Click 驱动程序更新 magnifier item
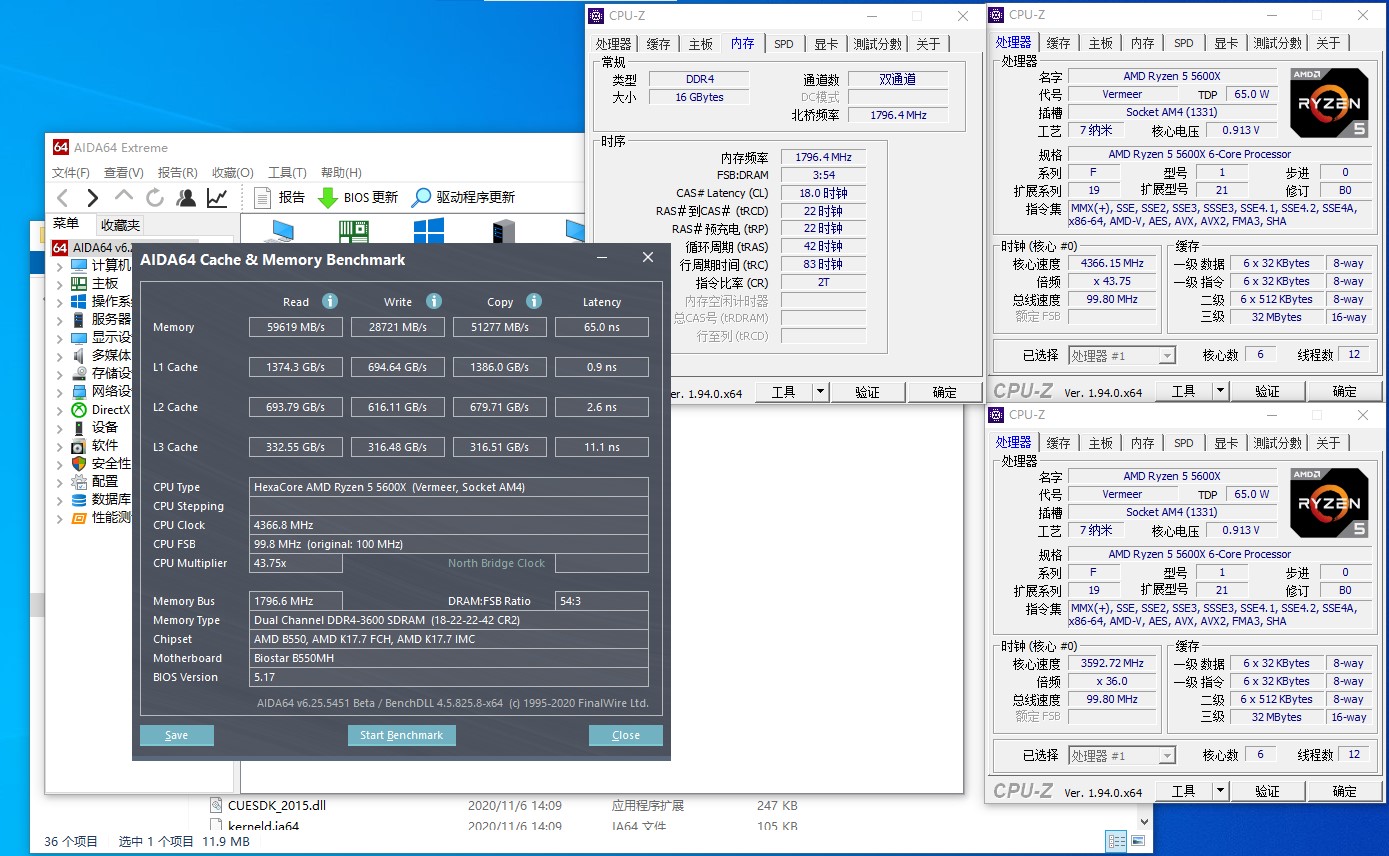Screen dimensions: 1389x856 pos(464,197)
